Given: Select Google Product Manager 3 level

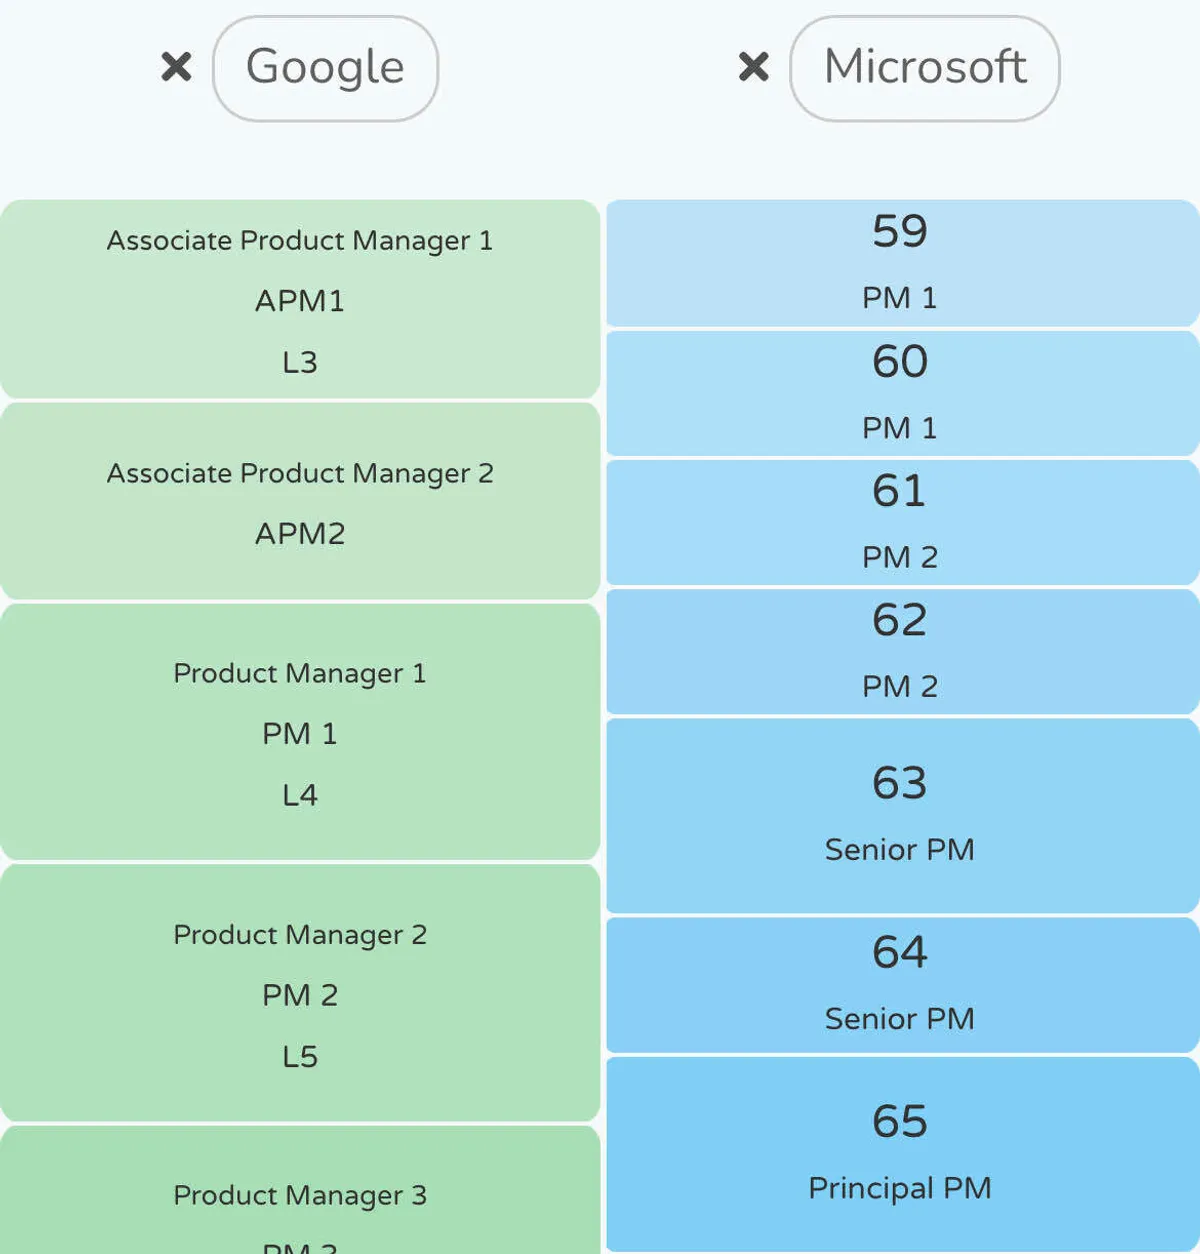Looking at the screenshot, I should [300, 1195].
